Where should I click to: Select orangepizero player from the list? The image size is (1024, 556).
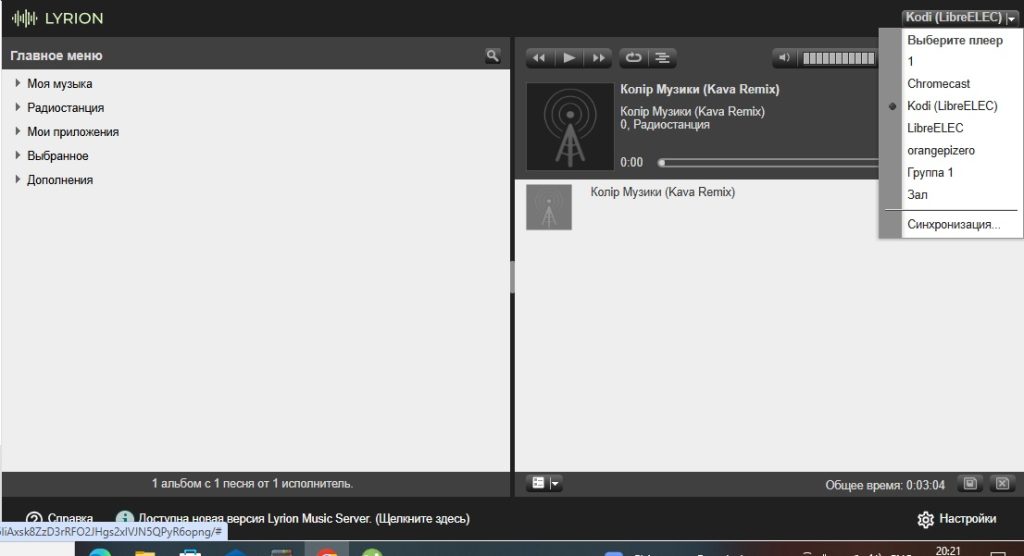[x=940, y=150]
